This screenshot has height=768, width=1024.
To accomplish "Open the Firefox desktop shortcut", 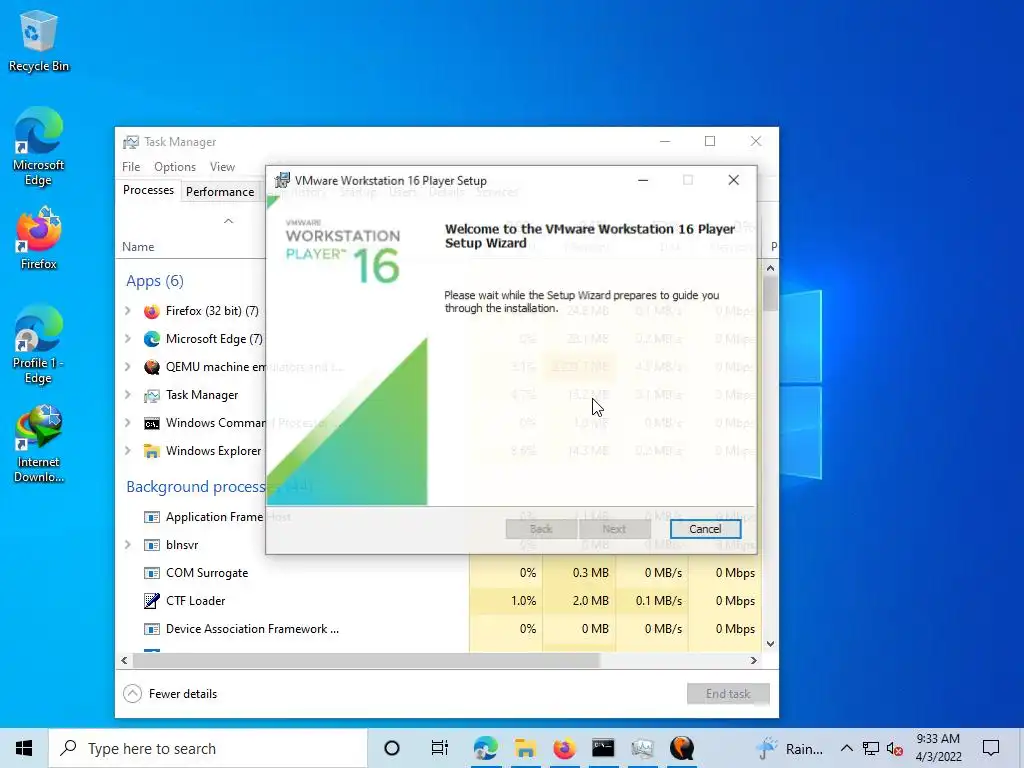I will tap(39, 238).
